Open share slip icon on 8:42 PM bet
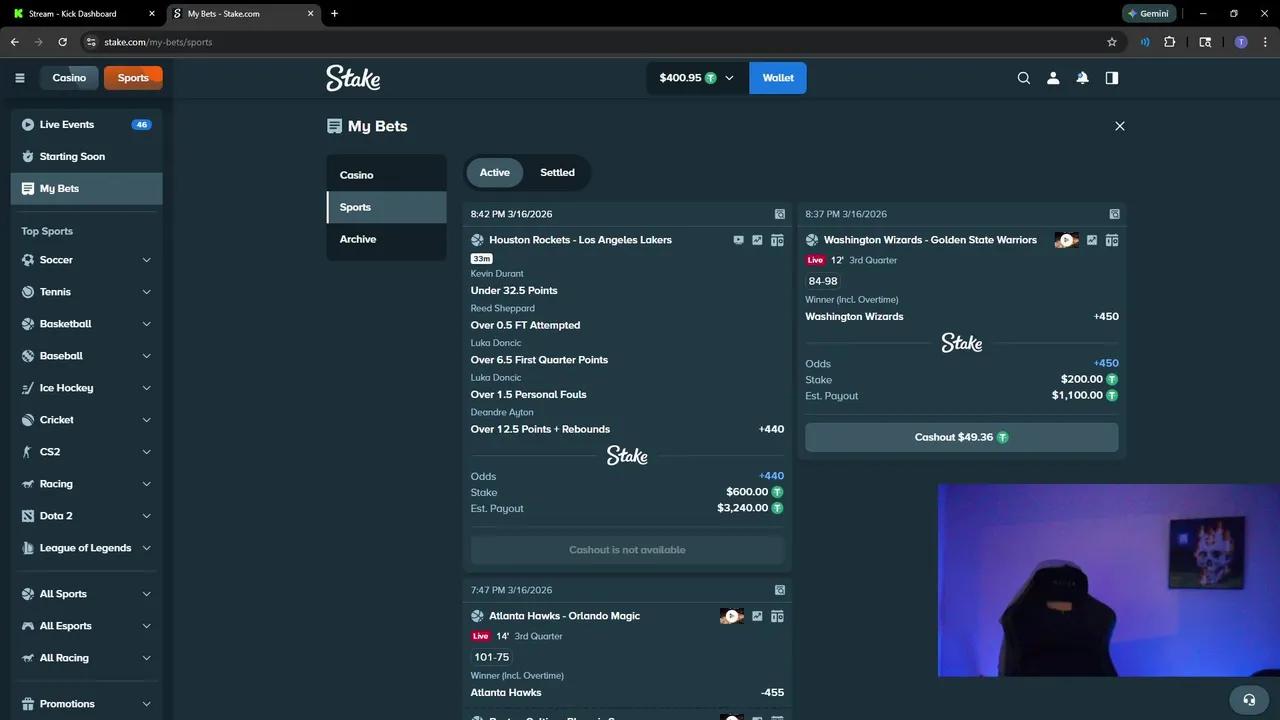The width and height of the screenshot is (1280, 720). 780,214
